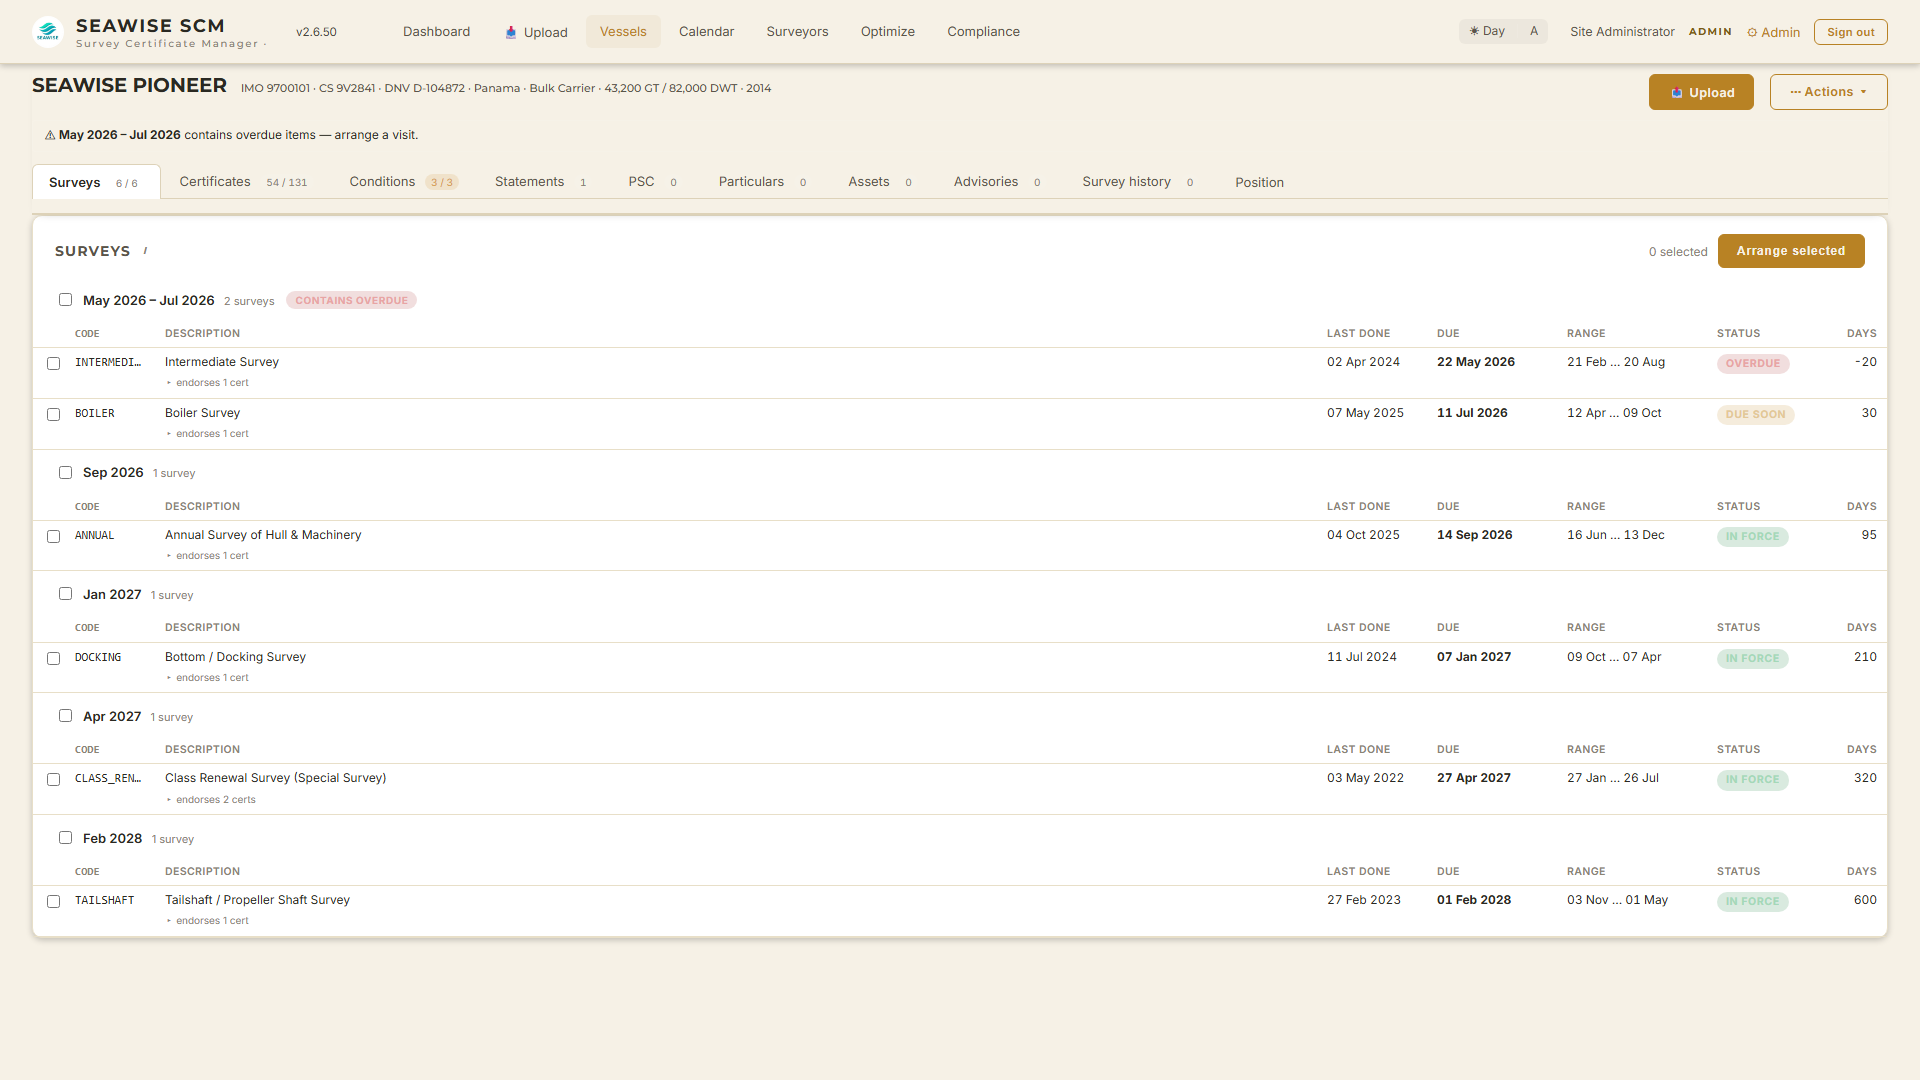Check the Tailshaft Survey row checkbox
The image size is (1920, 1080).
54,902
